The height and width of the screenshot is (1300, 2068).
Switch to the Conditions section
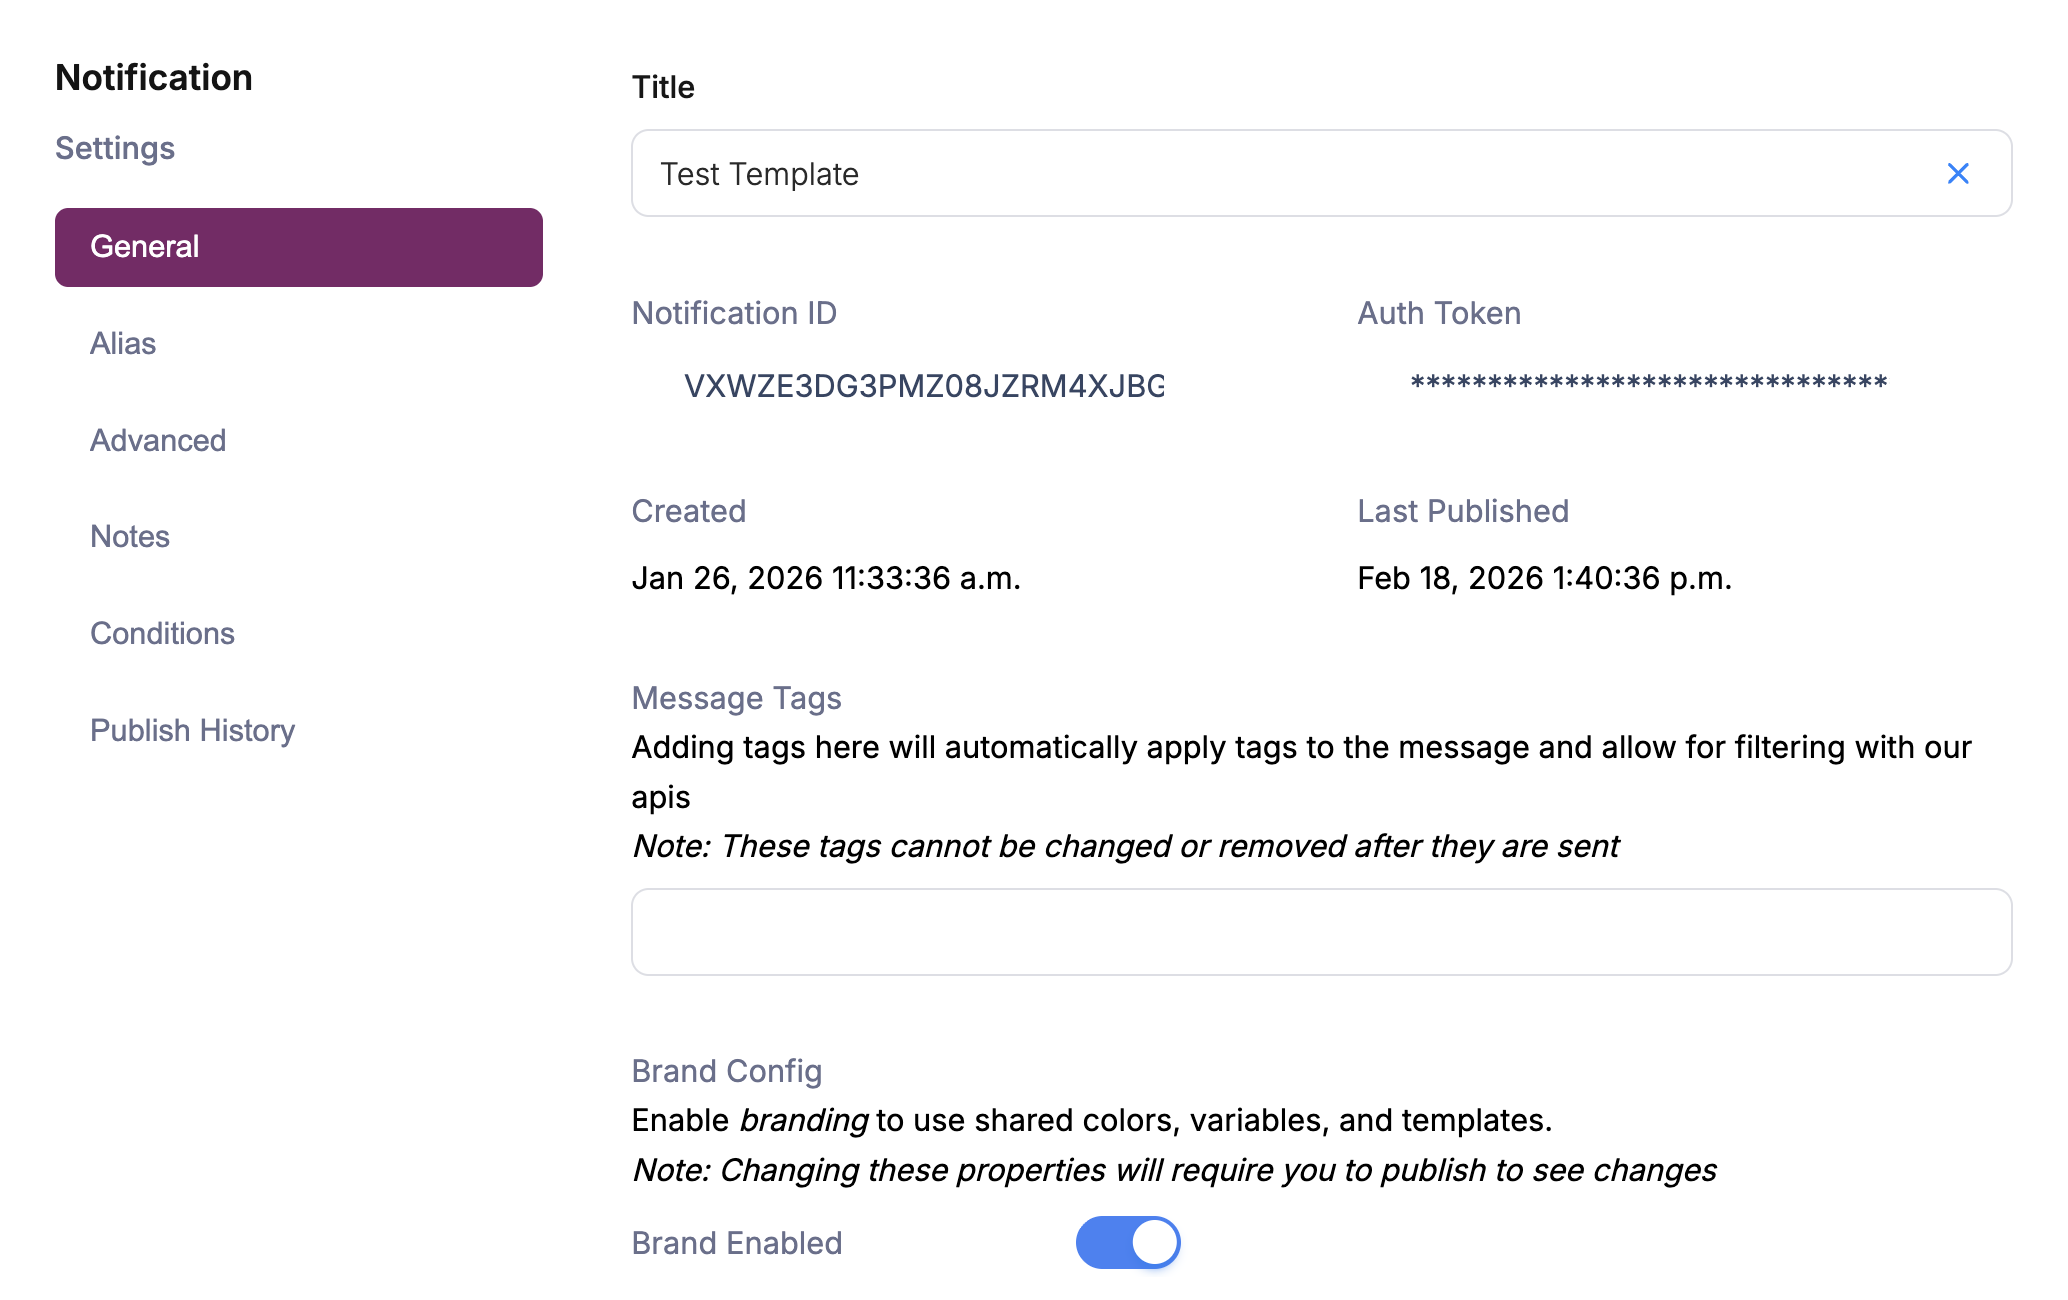click(162, 634)
